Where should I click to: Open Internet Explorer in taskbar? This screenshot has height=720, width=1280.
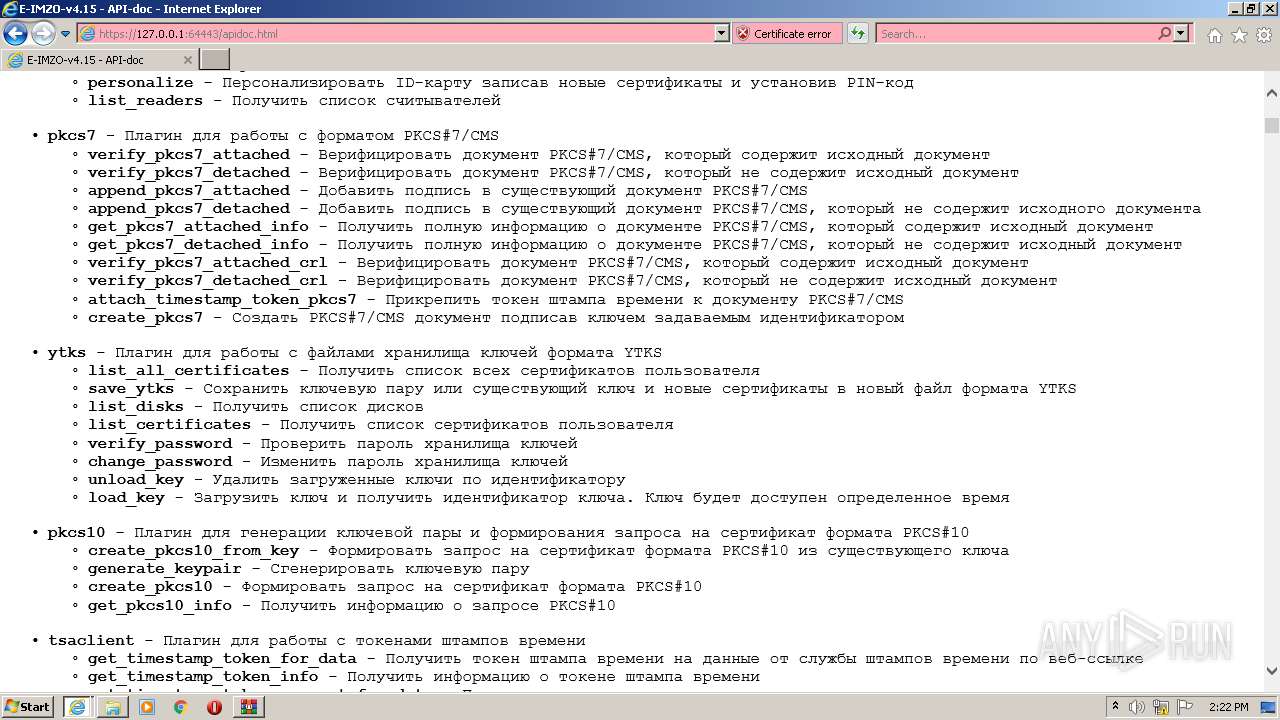click(x=78, y=706)
